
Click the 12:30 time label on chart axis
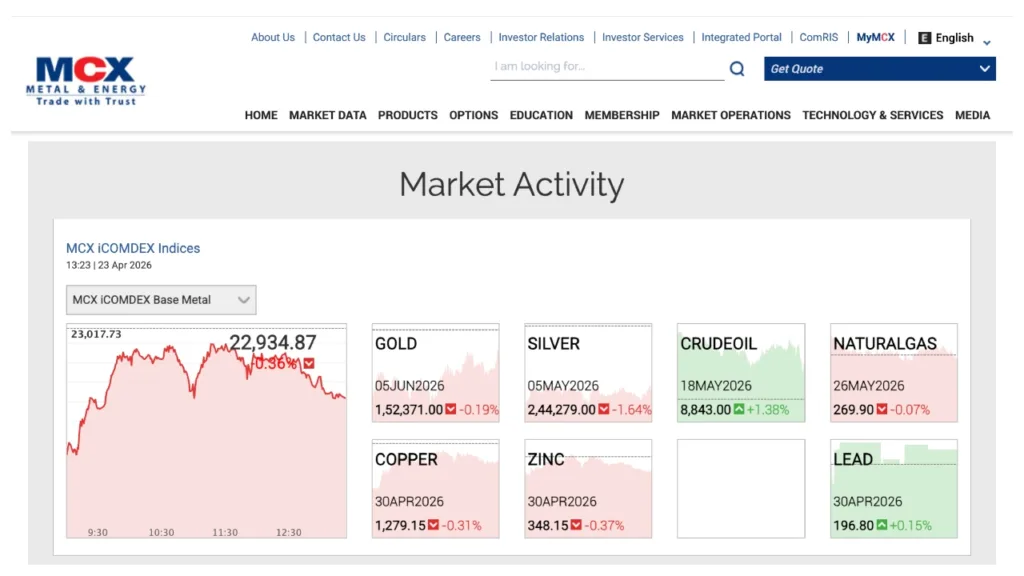[x=289, y=532]
